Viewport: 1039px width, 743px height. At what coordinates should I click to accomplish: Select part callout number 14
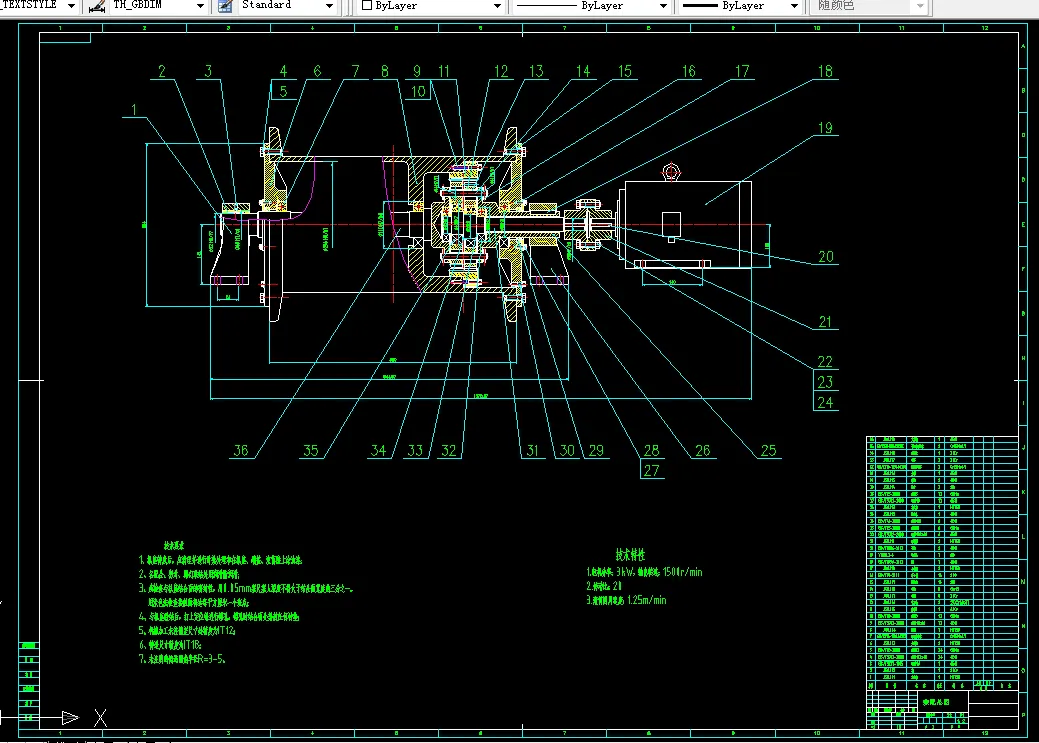(x=582, y=72)
